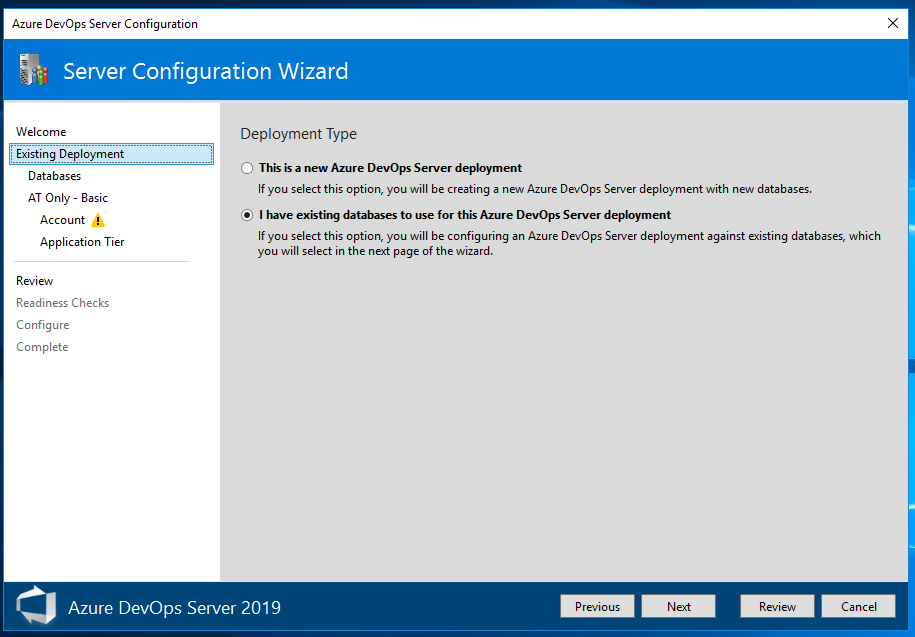Screen dimensions: 915x637
Task: Click the existing databases description text
Action: [x=570, y=244]
